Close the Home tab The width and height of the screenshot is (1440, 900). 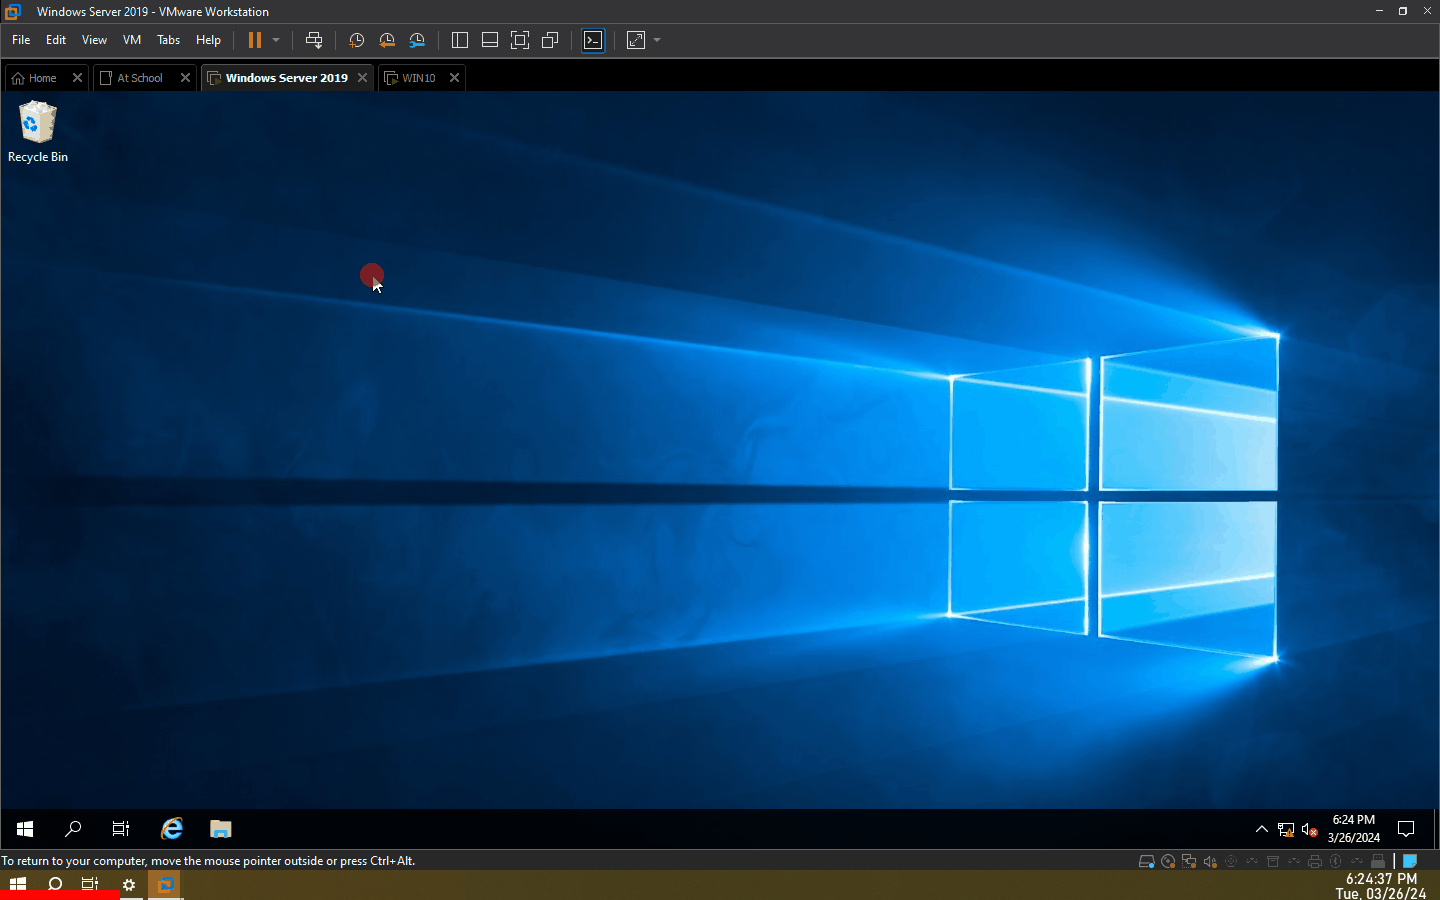(x=77, y=78)
